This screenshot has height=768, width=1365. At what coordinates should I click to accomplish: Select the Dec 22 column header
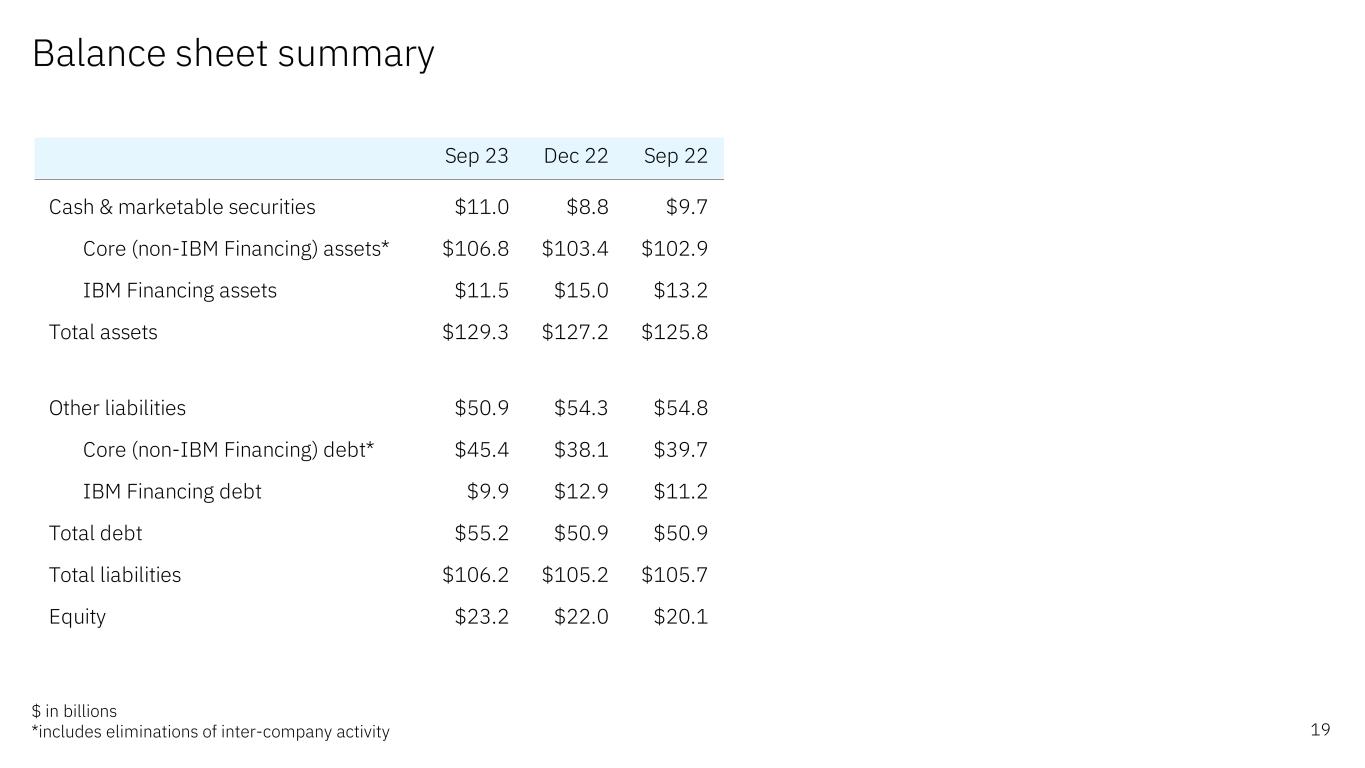point(575,156)
